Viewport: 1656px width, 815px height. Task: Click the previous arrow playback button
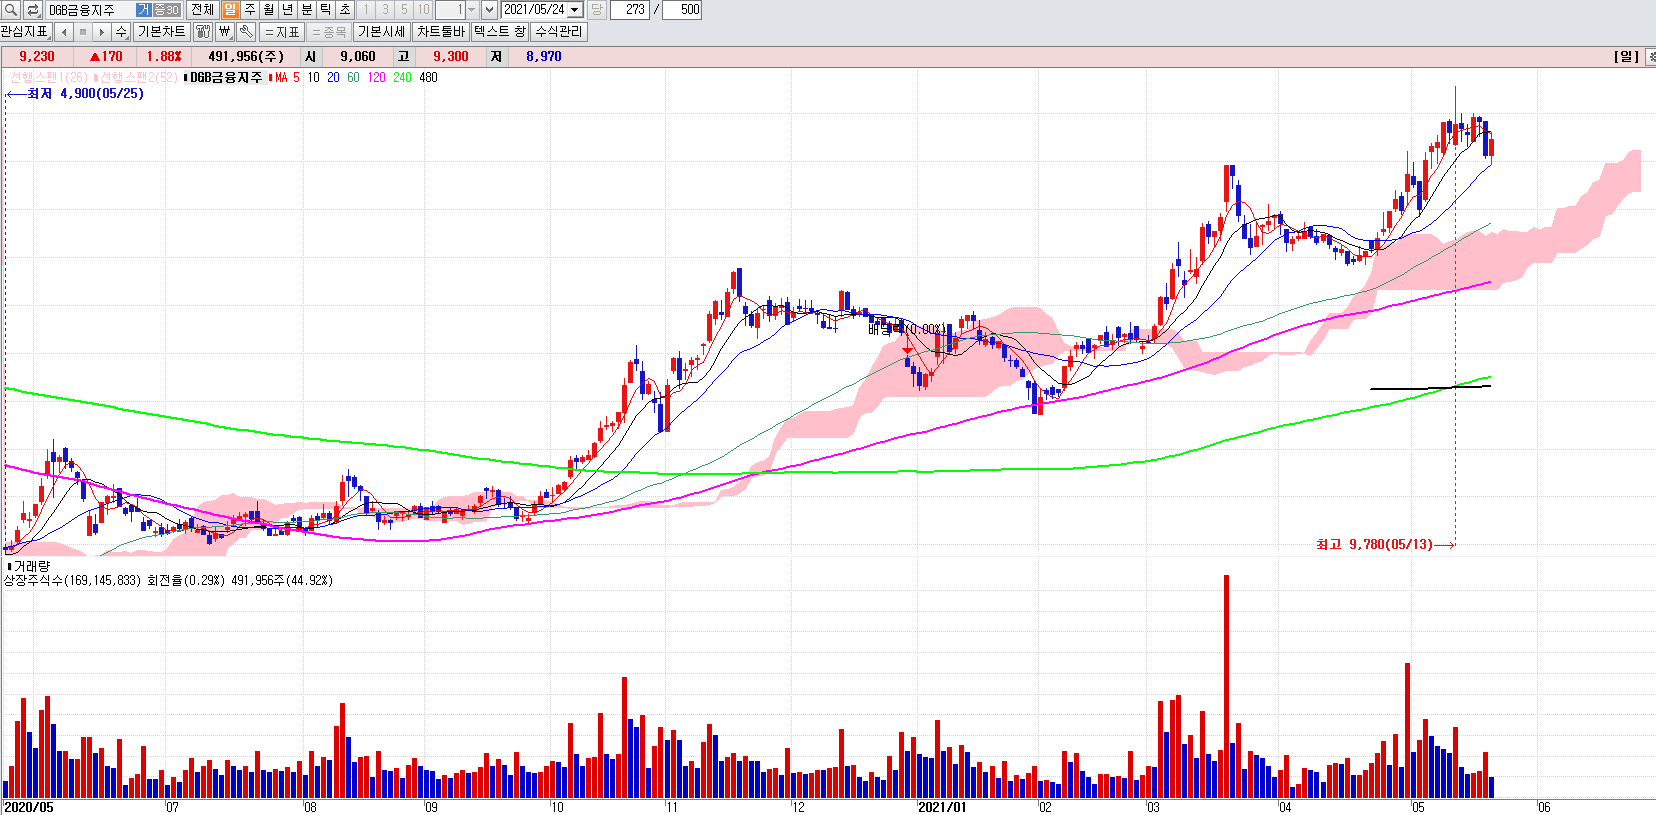coord(64,31)
